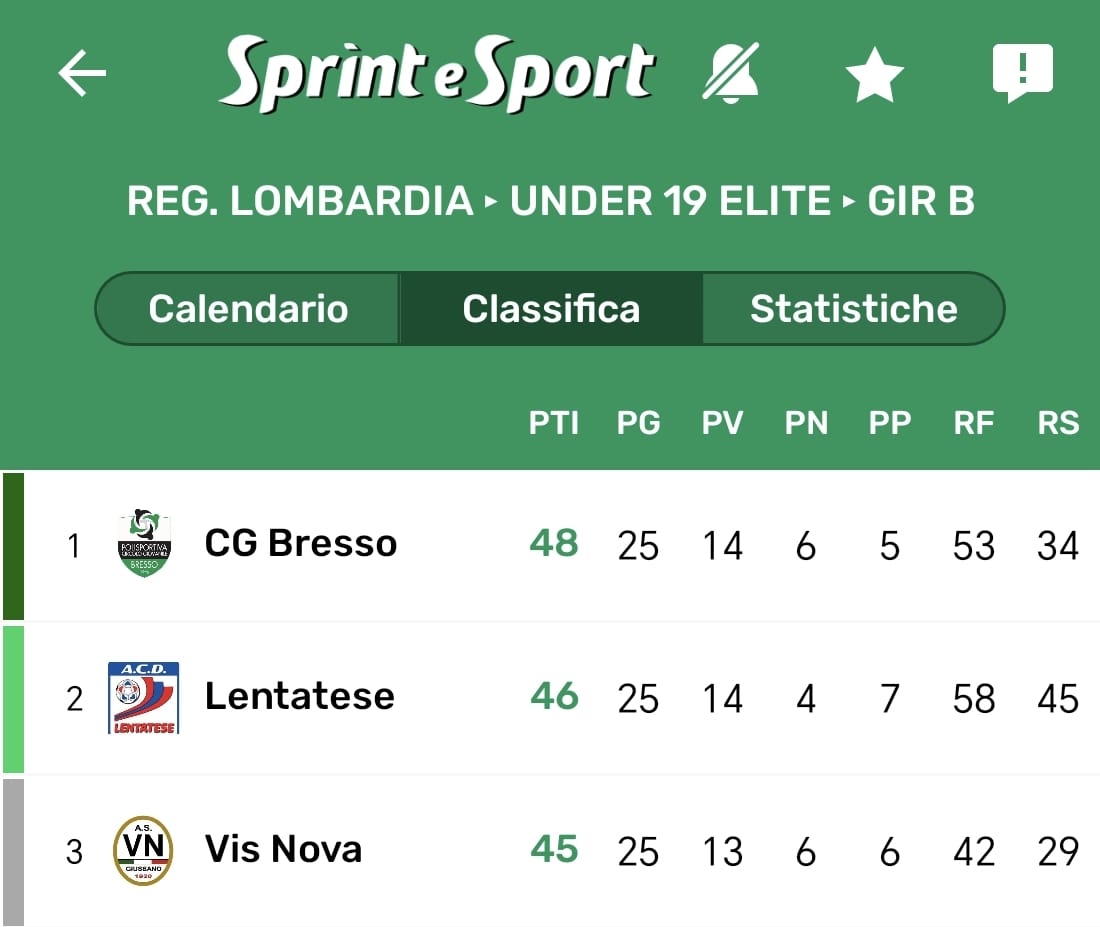Image resolution: width=1100 pixels, height=927 pixels.
Task: Toggle the muted notification bell
Action: point(731,73)
